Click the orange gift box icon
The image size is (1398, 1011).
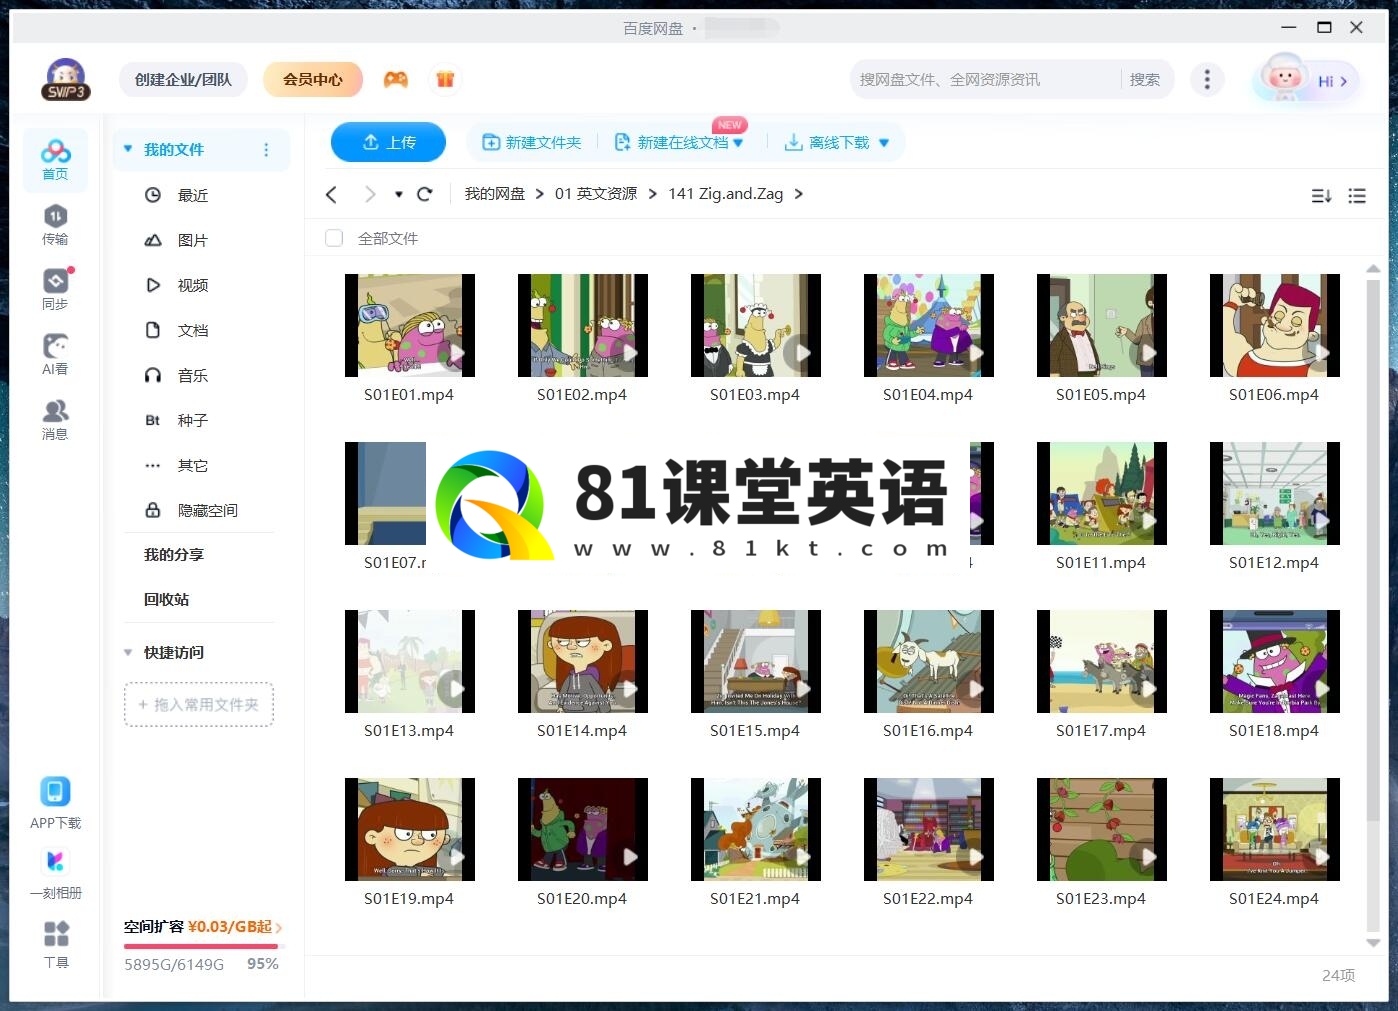445,79
